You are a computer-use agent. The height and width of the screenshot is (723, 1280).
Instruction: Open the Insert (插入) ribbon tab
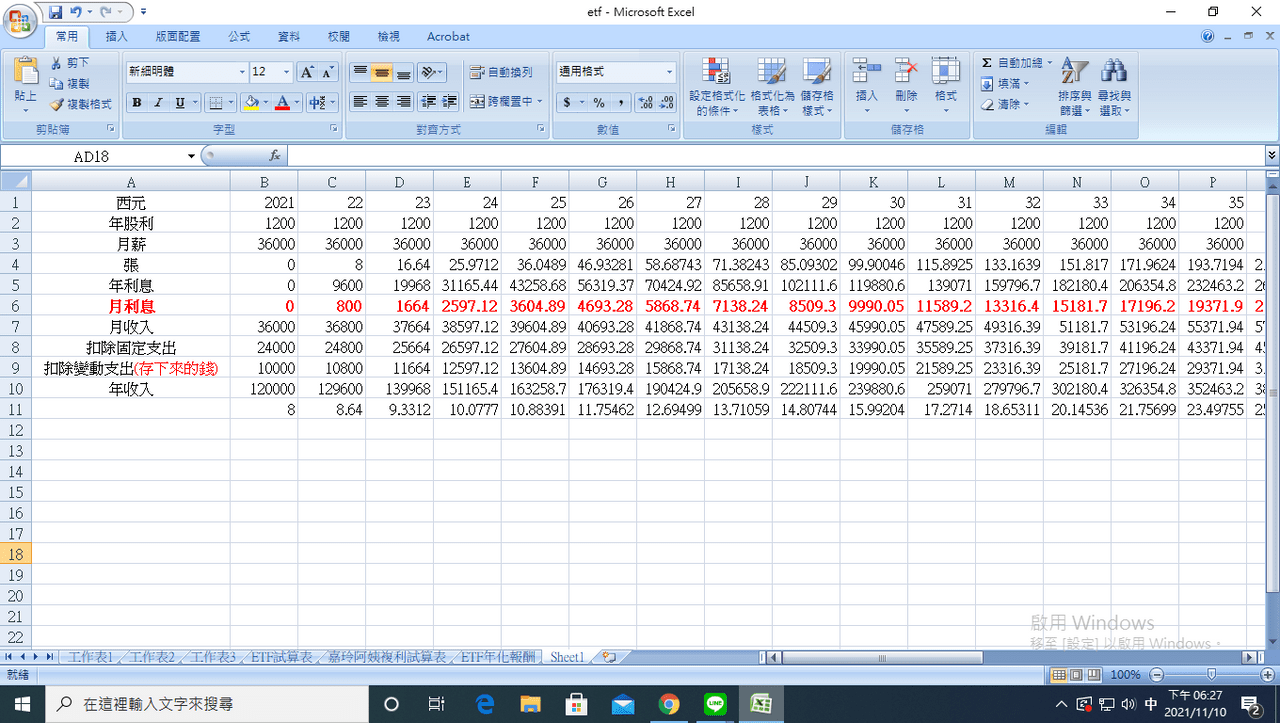117,36
